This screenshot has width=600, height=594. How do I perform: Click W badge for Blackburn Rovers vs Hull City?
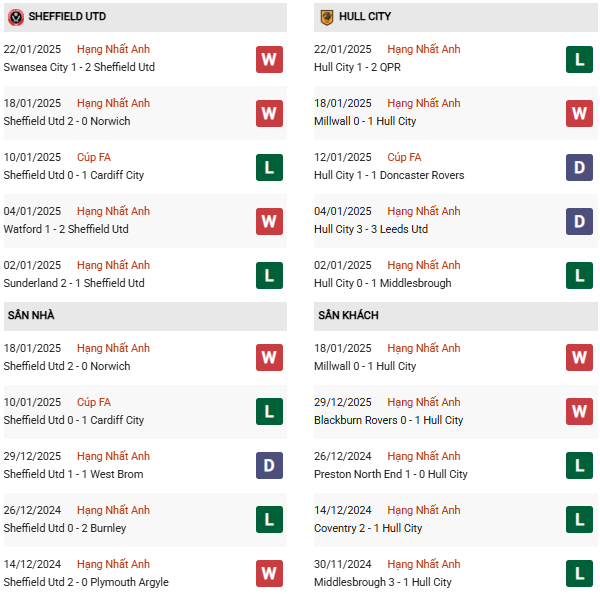tap(579, 411)
